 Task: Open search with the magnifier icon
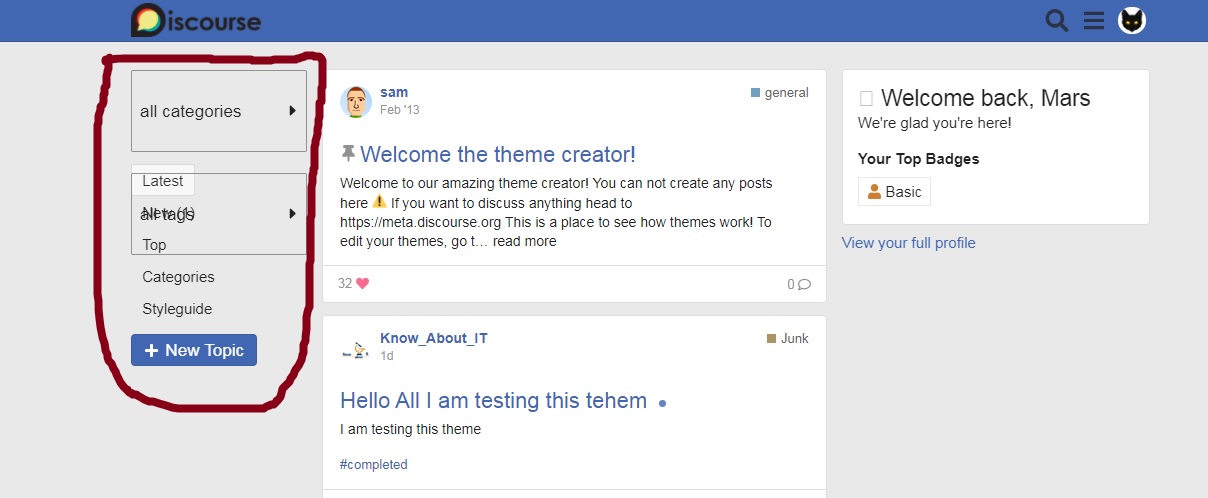[1056, 21]
